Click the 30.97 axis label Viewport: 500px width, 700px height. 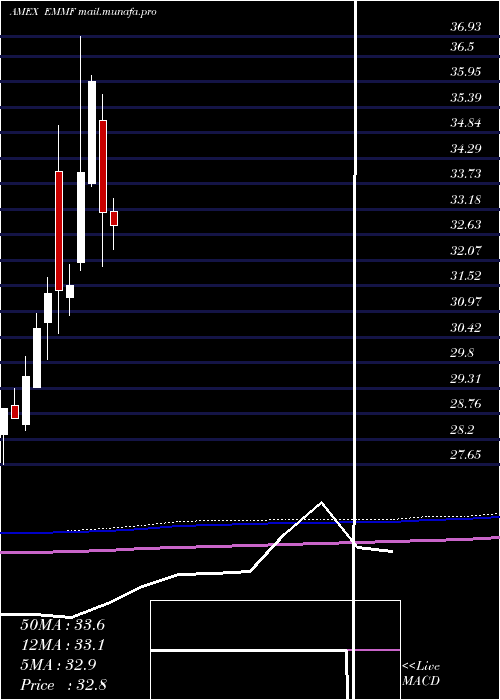click(x=466, y=302)
